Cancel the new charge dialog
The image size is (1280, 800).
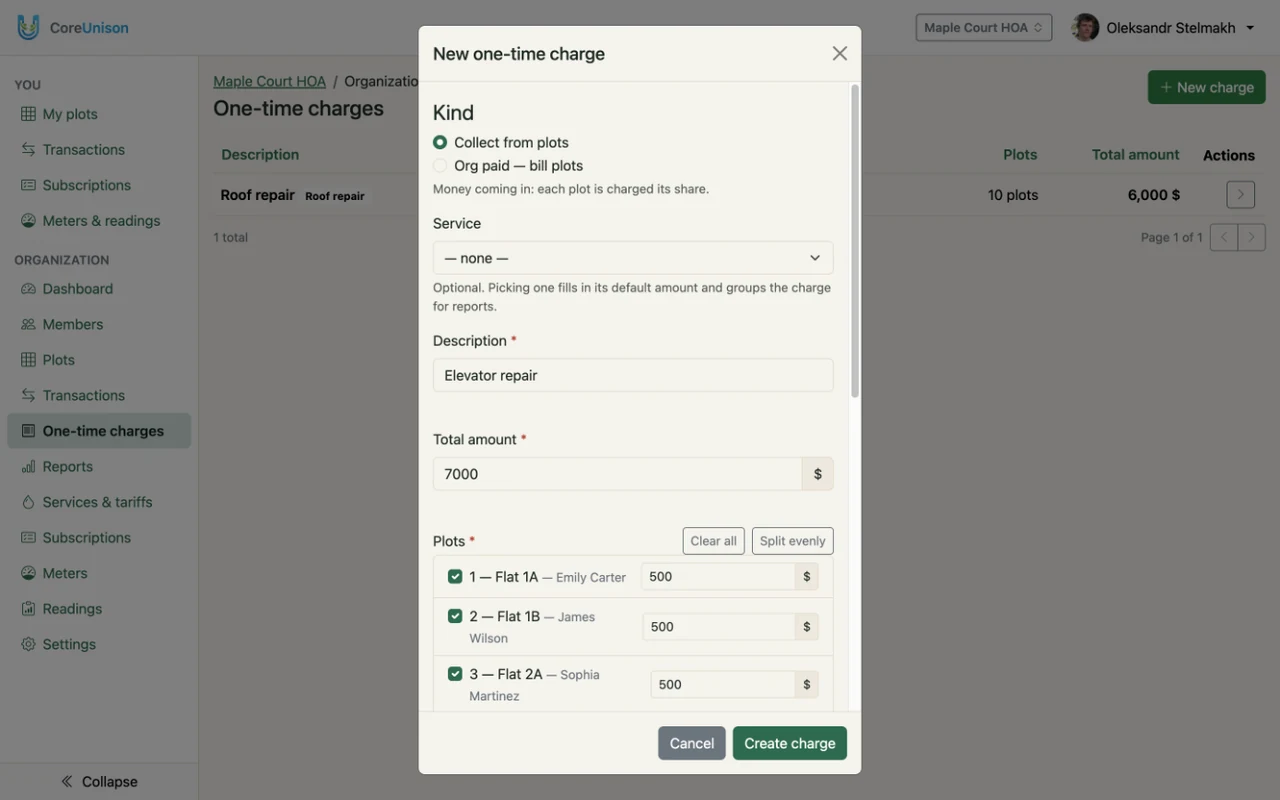coord(692,743)
